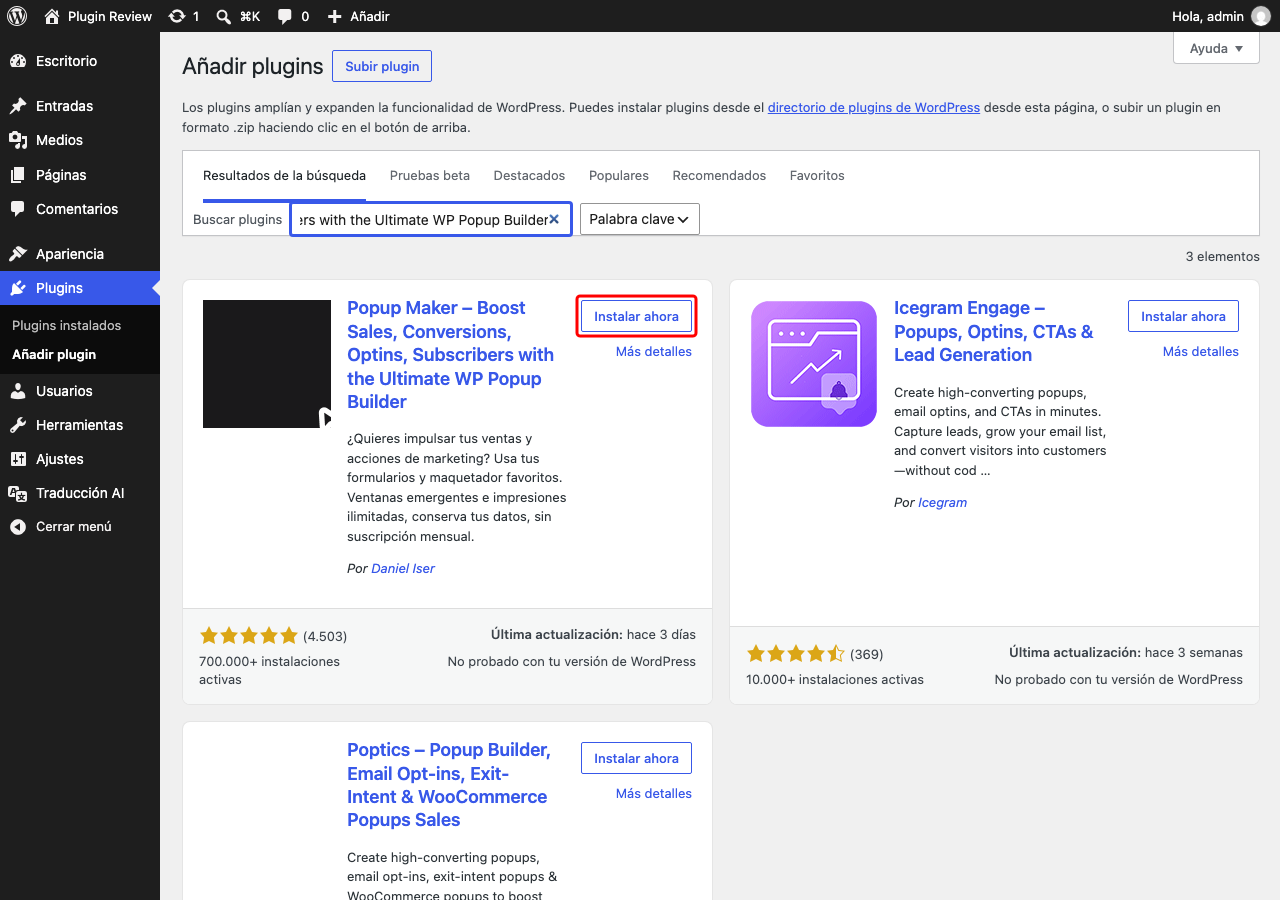Open the admin user avatar

(x=1260, y=16)
